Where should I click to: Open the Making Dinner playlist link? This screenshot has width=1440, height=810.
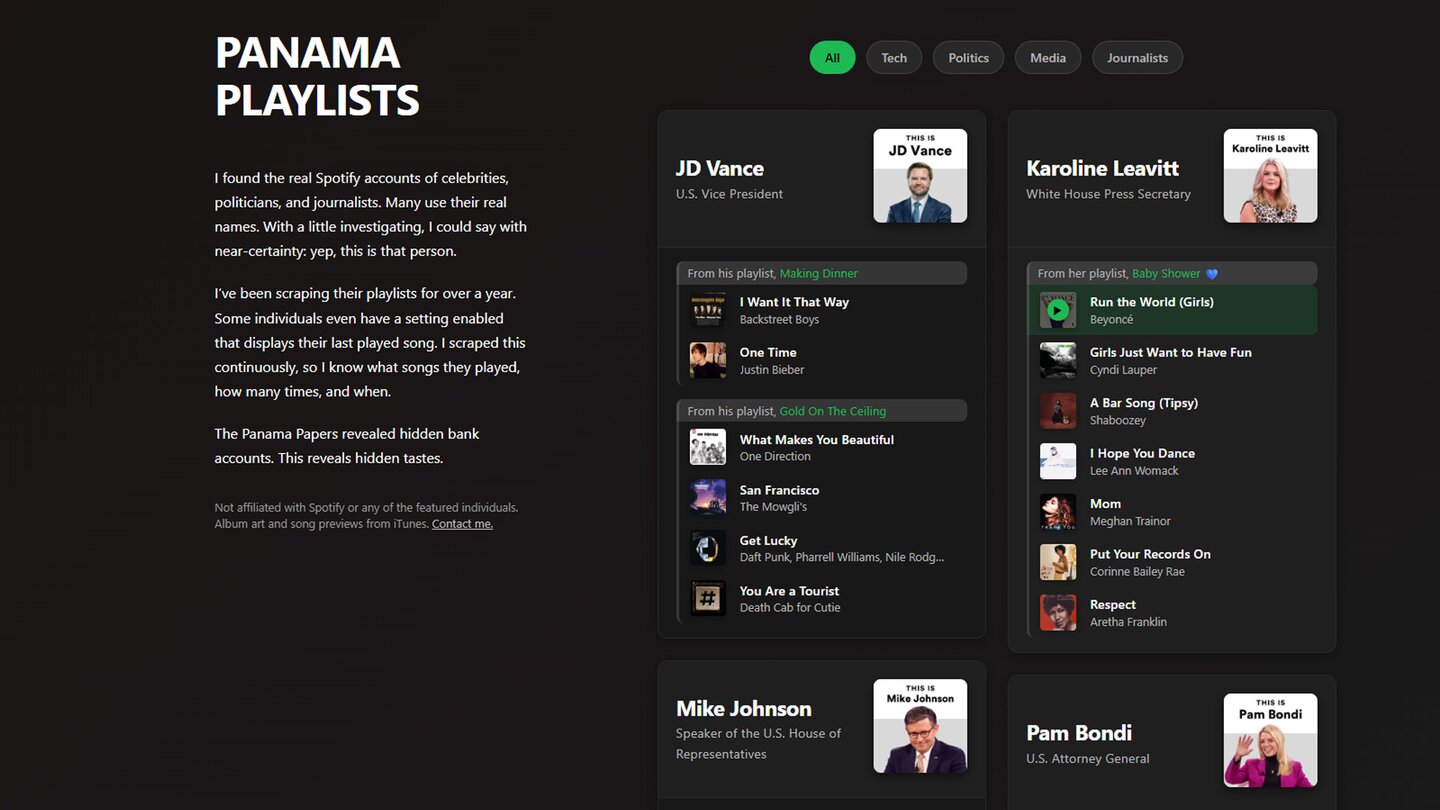[x=818, y=274]
